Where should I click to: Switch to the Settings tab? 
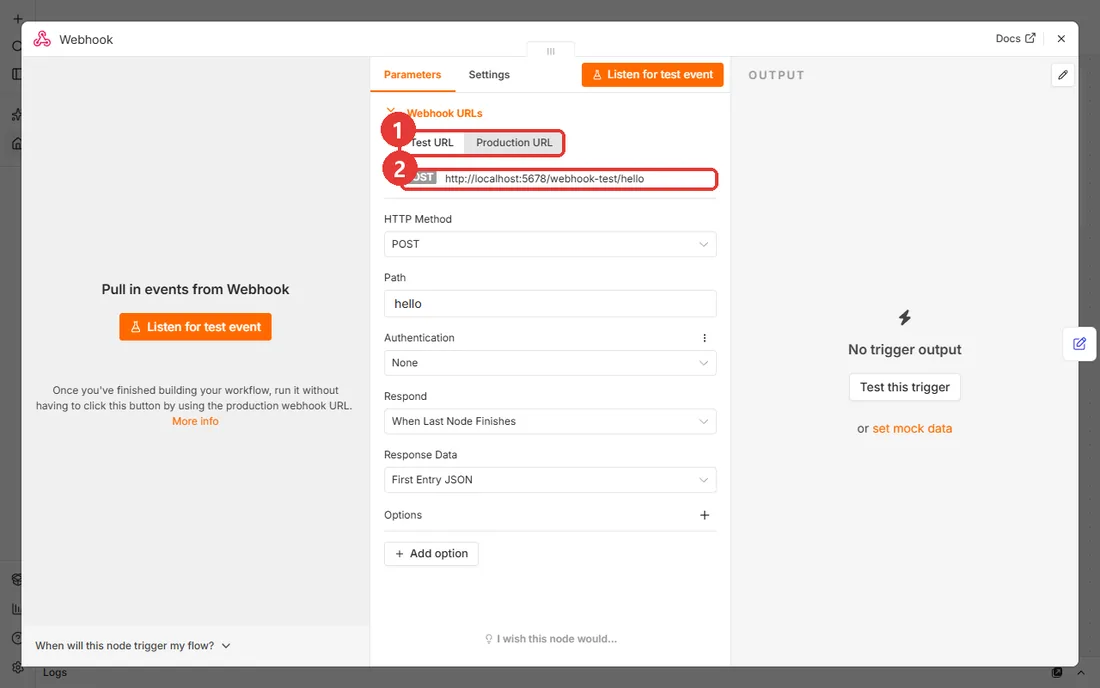click(x=489, y=74)
